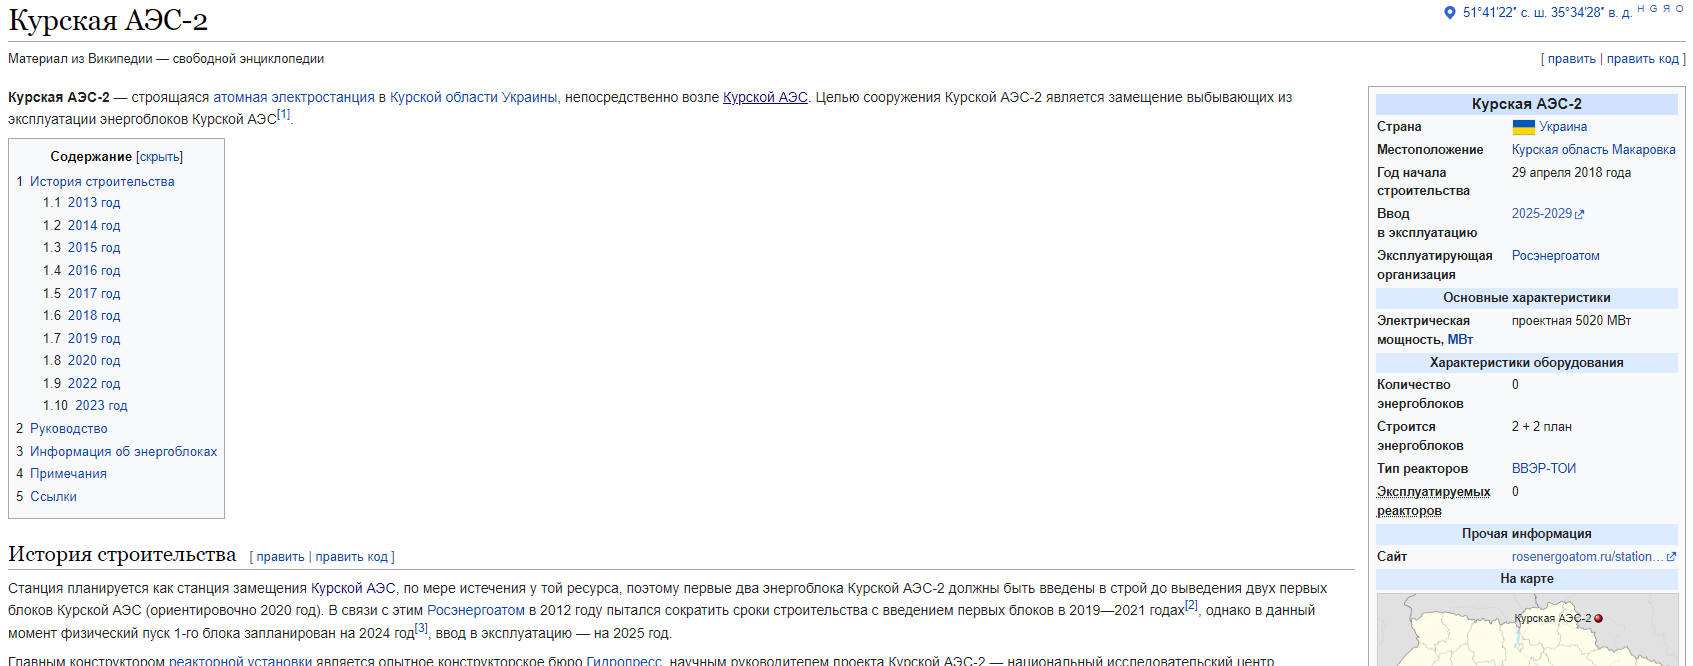Open Макаровка link in infobox
This screenshot has height=666, width=1693.
(x=1644, y=150)
